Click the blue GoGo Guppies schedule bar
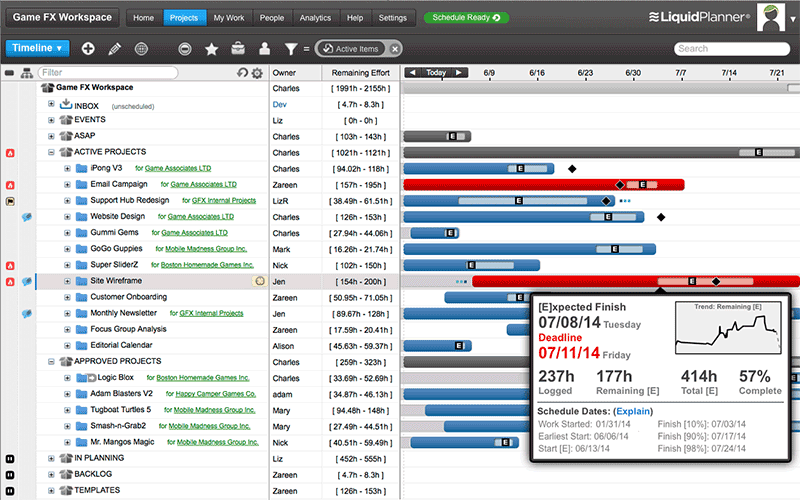The width and height of the screenshot is (800, 500). click(x=529, y=249)
